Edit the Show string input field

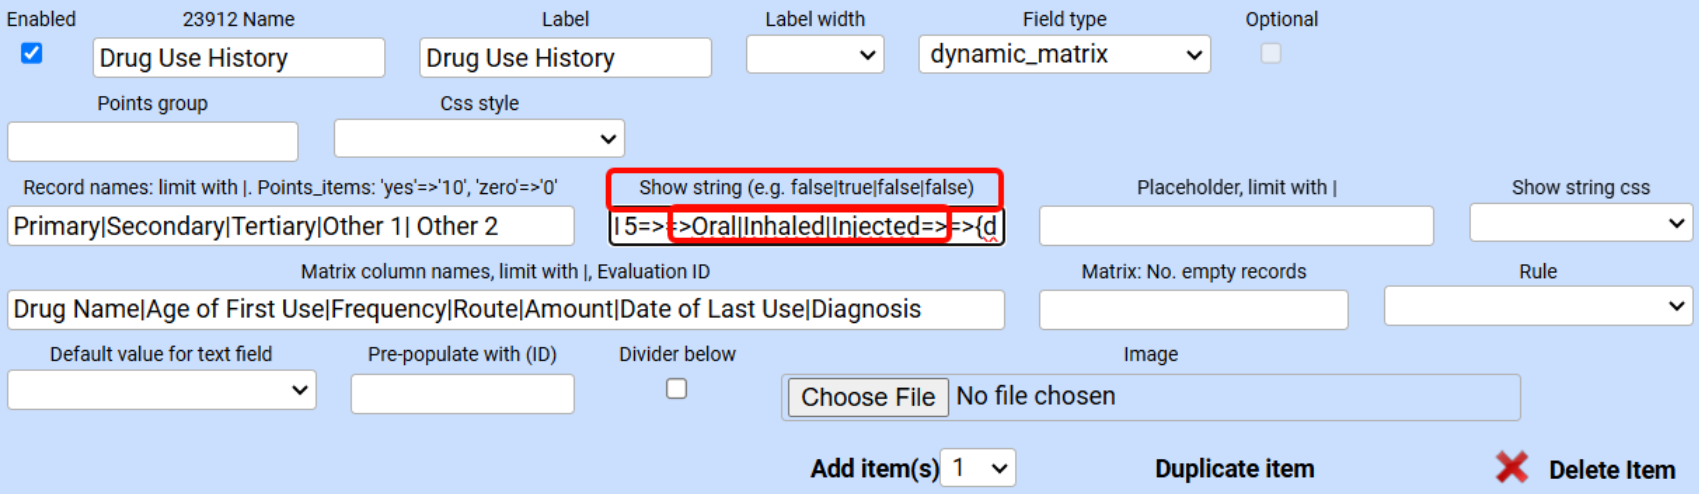point(805,227)
